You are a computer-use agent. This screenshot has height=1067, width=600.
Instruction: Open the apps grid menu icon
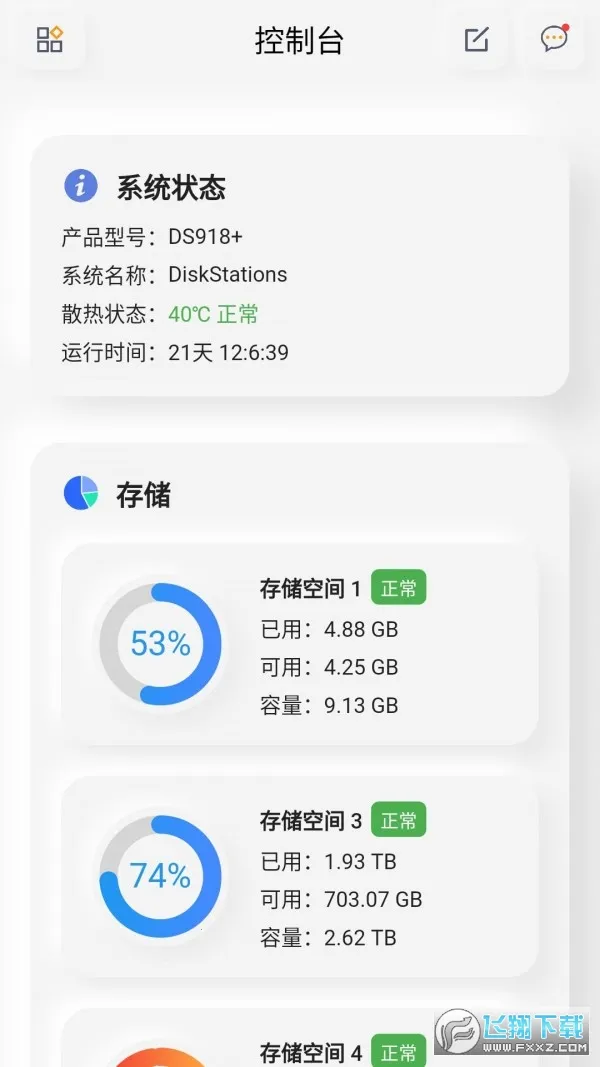[x=49, y=40]
